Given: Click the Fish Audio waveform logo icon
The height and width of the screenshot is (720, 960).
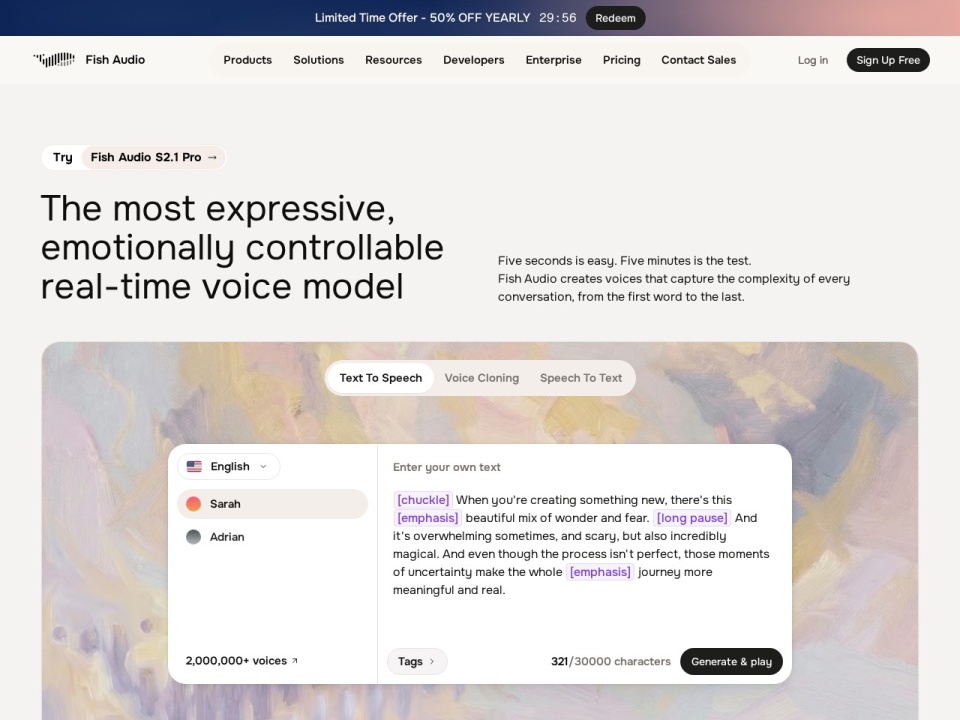Looking at the screenshot, I should point(54,59).
